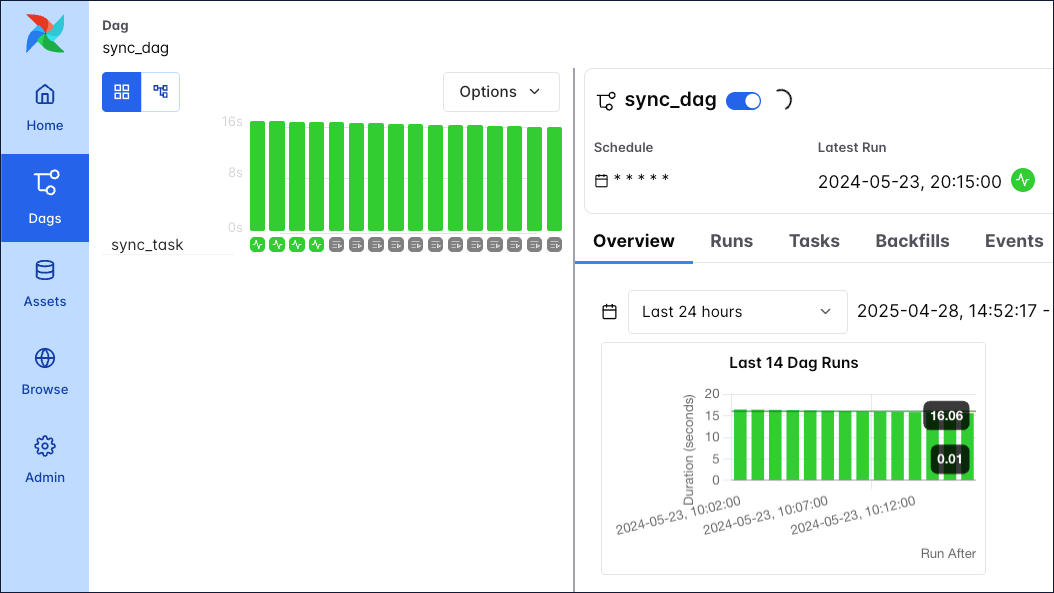Open the Options dropdown

501,91
